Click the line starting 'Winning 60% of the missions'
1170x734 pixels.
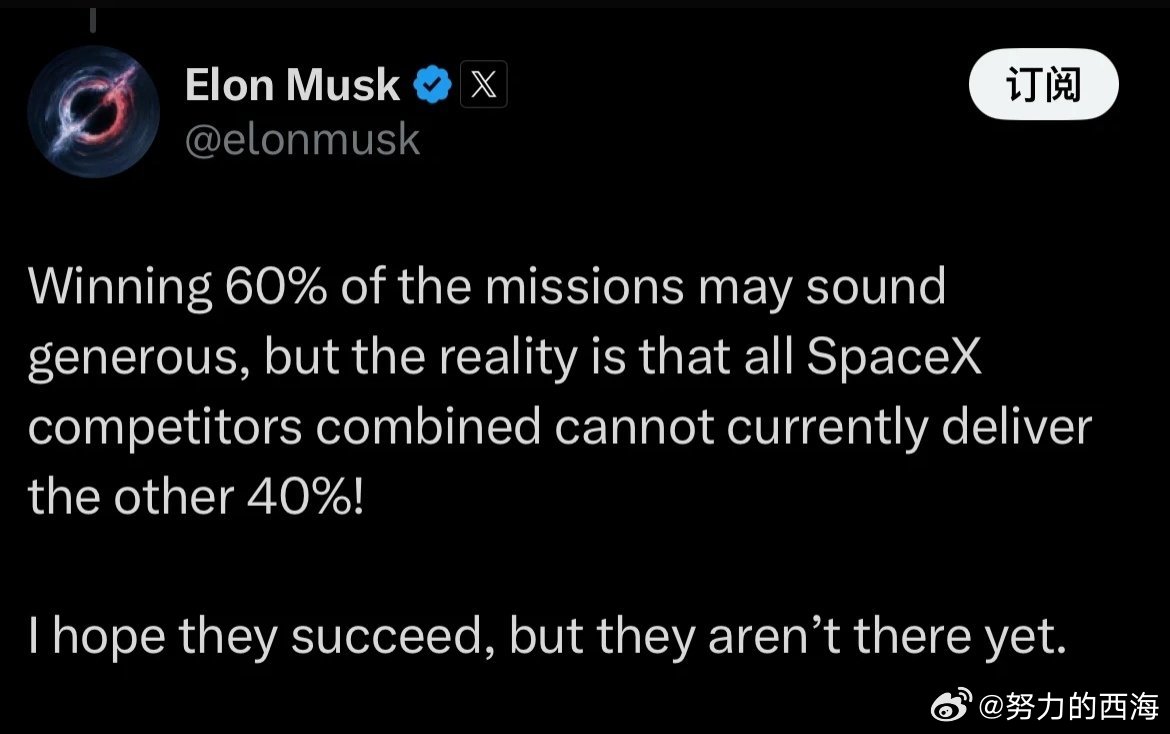click(487, 288)
